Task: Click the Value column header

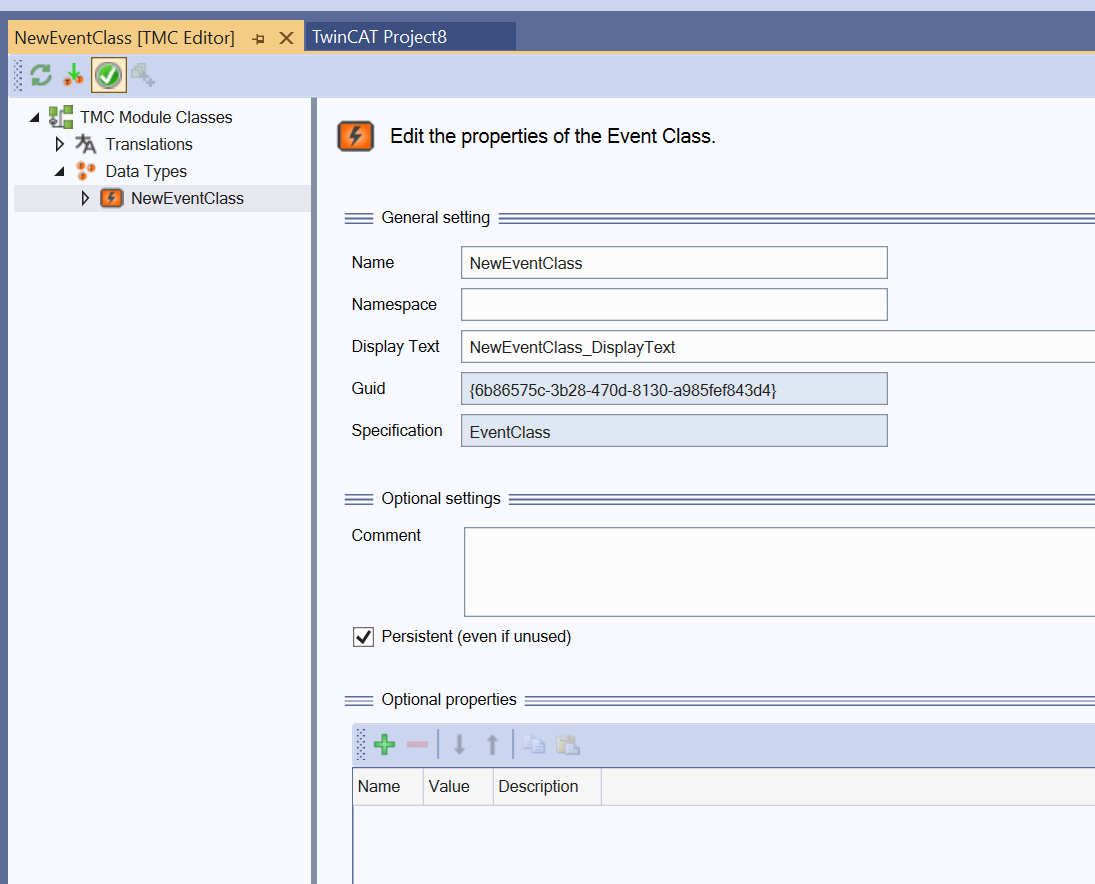Action: coord(458,786)
